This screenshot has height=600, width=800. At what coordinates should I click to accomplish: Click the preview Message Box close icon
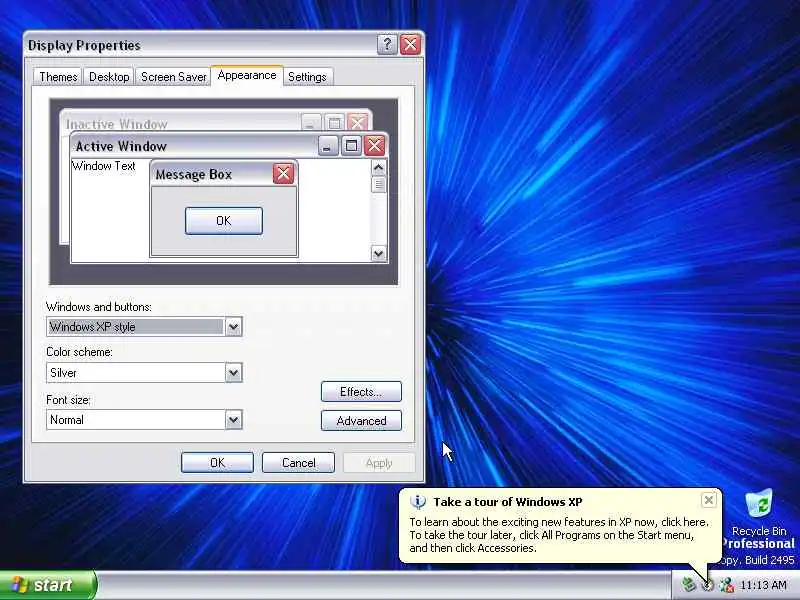[283, 174]
